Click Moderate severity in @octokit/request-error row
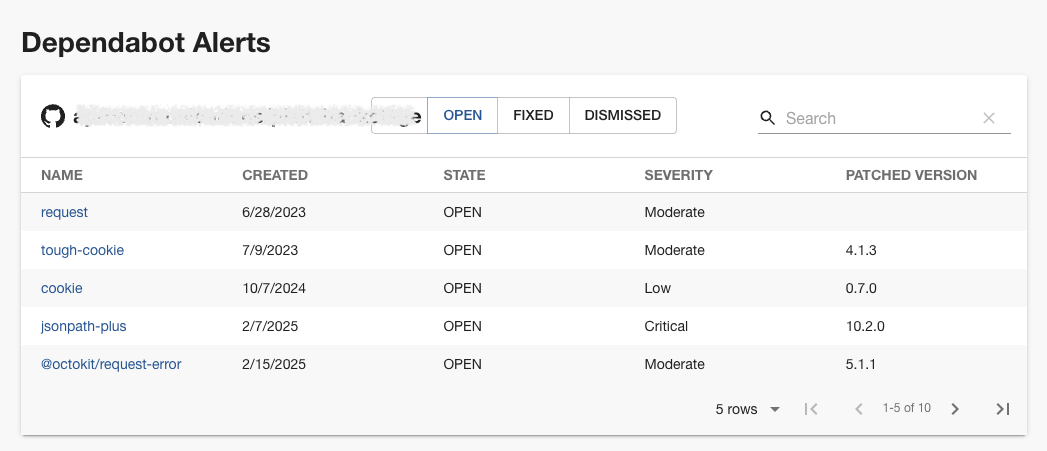The height and width of the screenshot is (451, 1047). tap(674, 365)
